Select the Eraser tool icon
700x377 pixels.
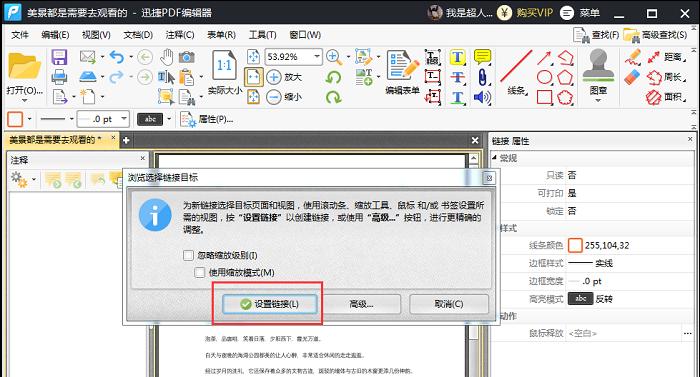[632, 77]
